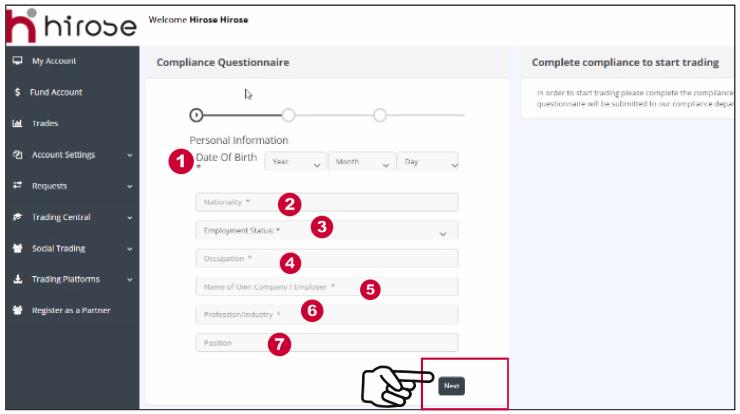Click the Fund Account dollar icon

point(17,92)
